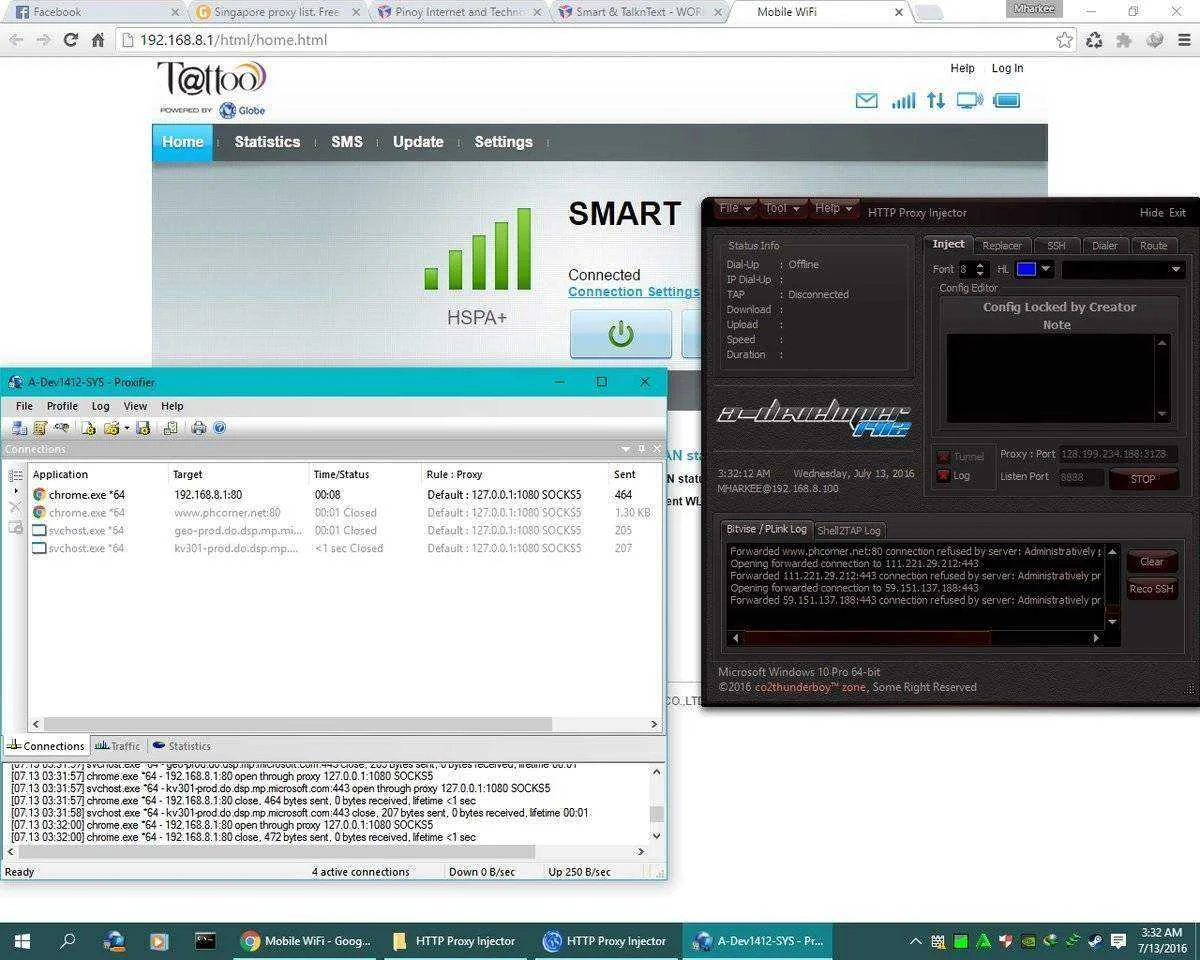
Task: Open the Proxy Servers toolbar icon in Proxifier
Action: [20, 428]
